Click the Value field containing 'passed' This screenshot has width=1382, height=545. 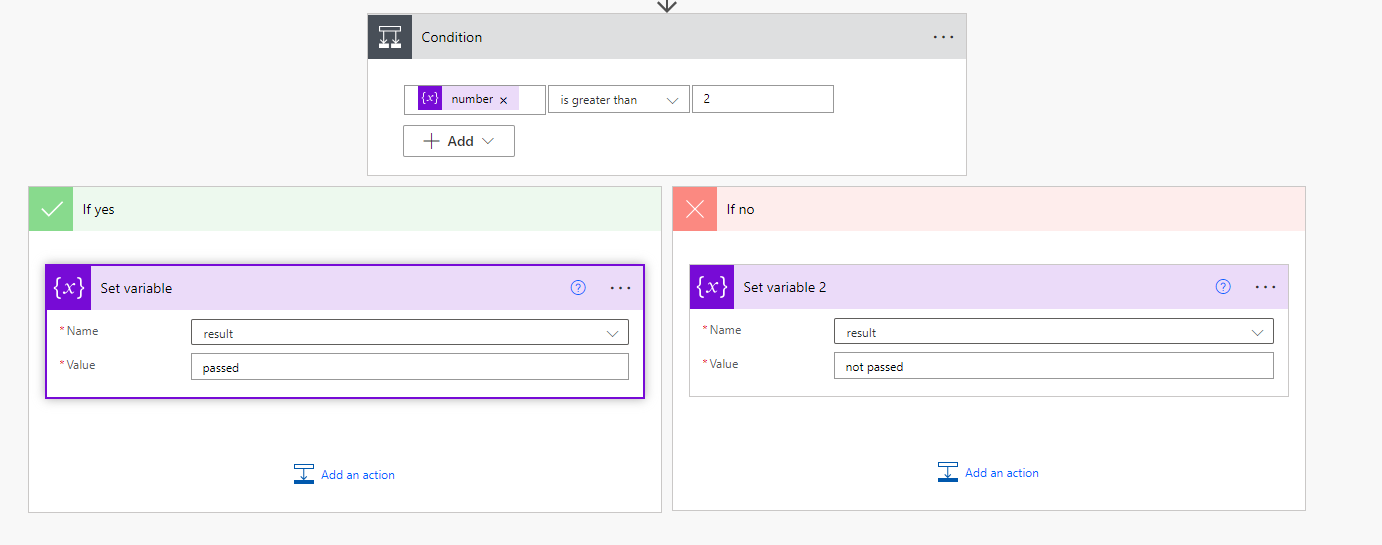[409, 367]
